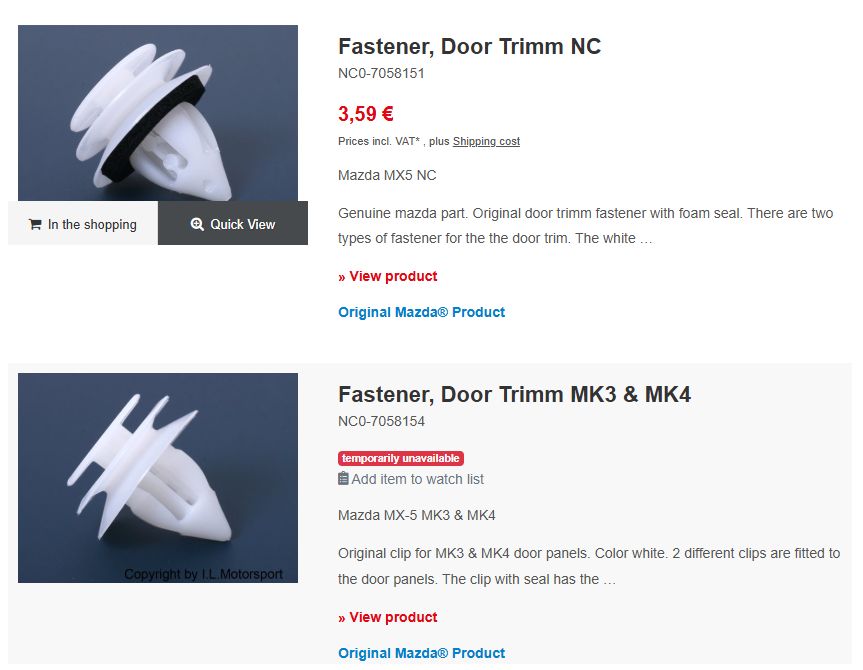This screenshot has width=863, height=670.
Task: Open the MK3 & MK4 fastener image
Action: coord(158,477)
